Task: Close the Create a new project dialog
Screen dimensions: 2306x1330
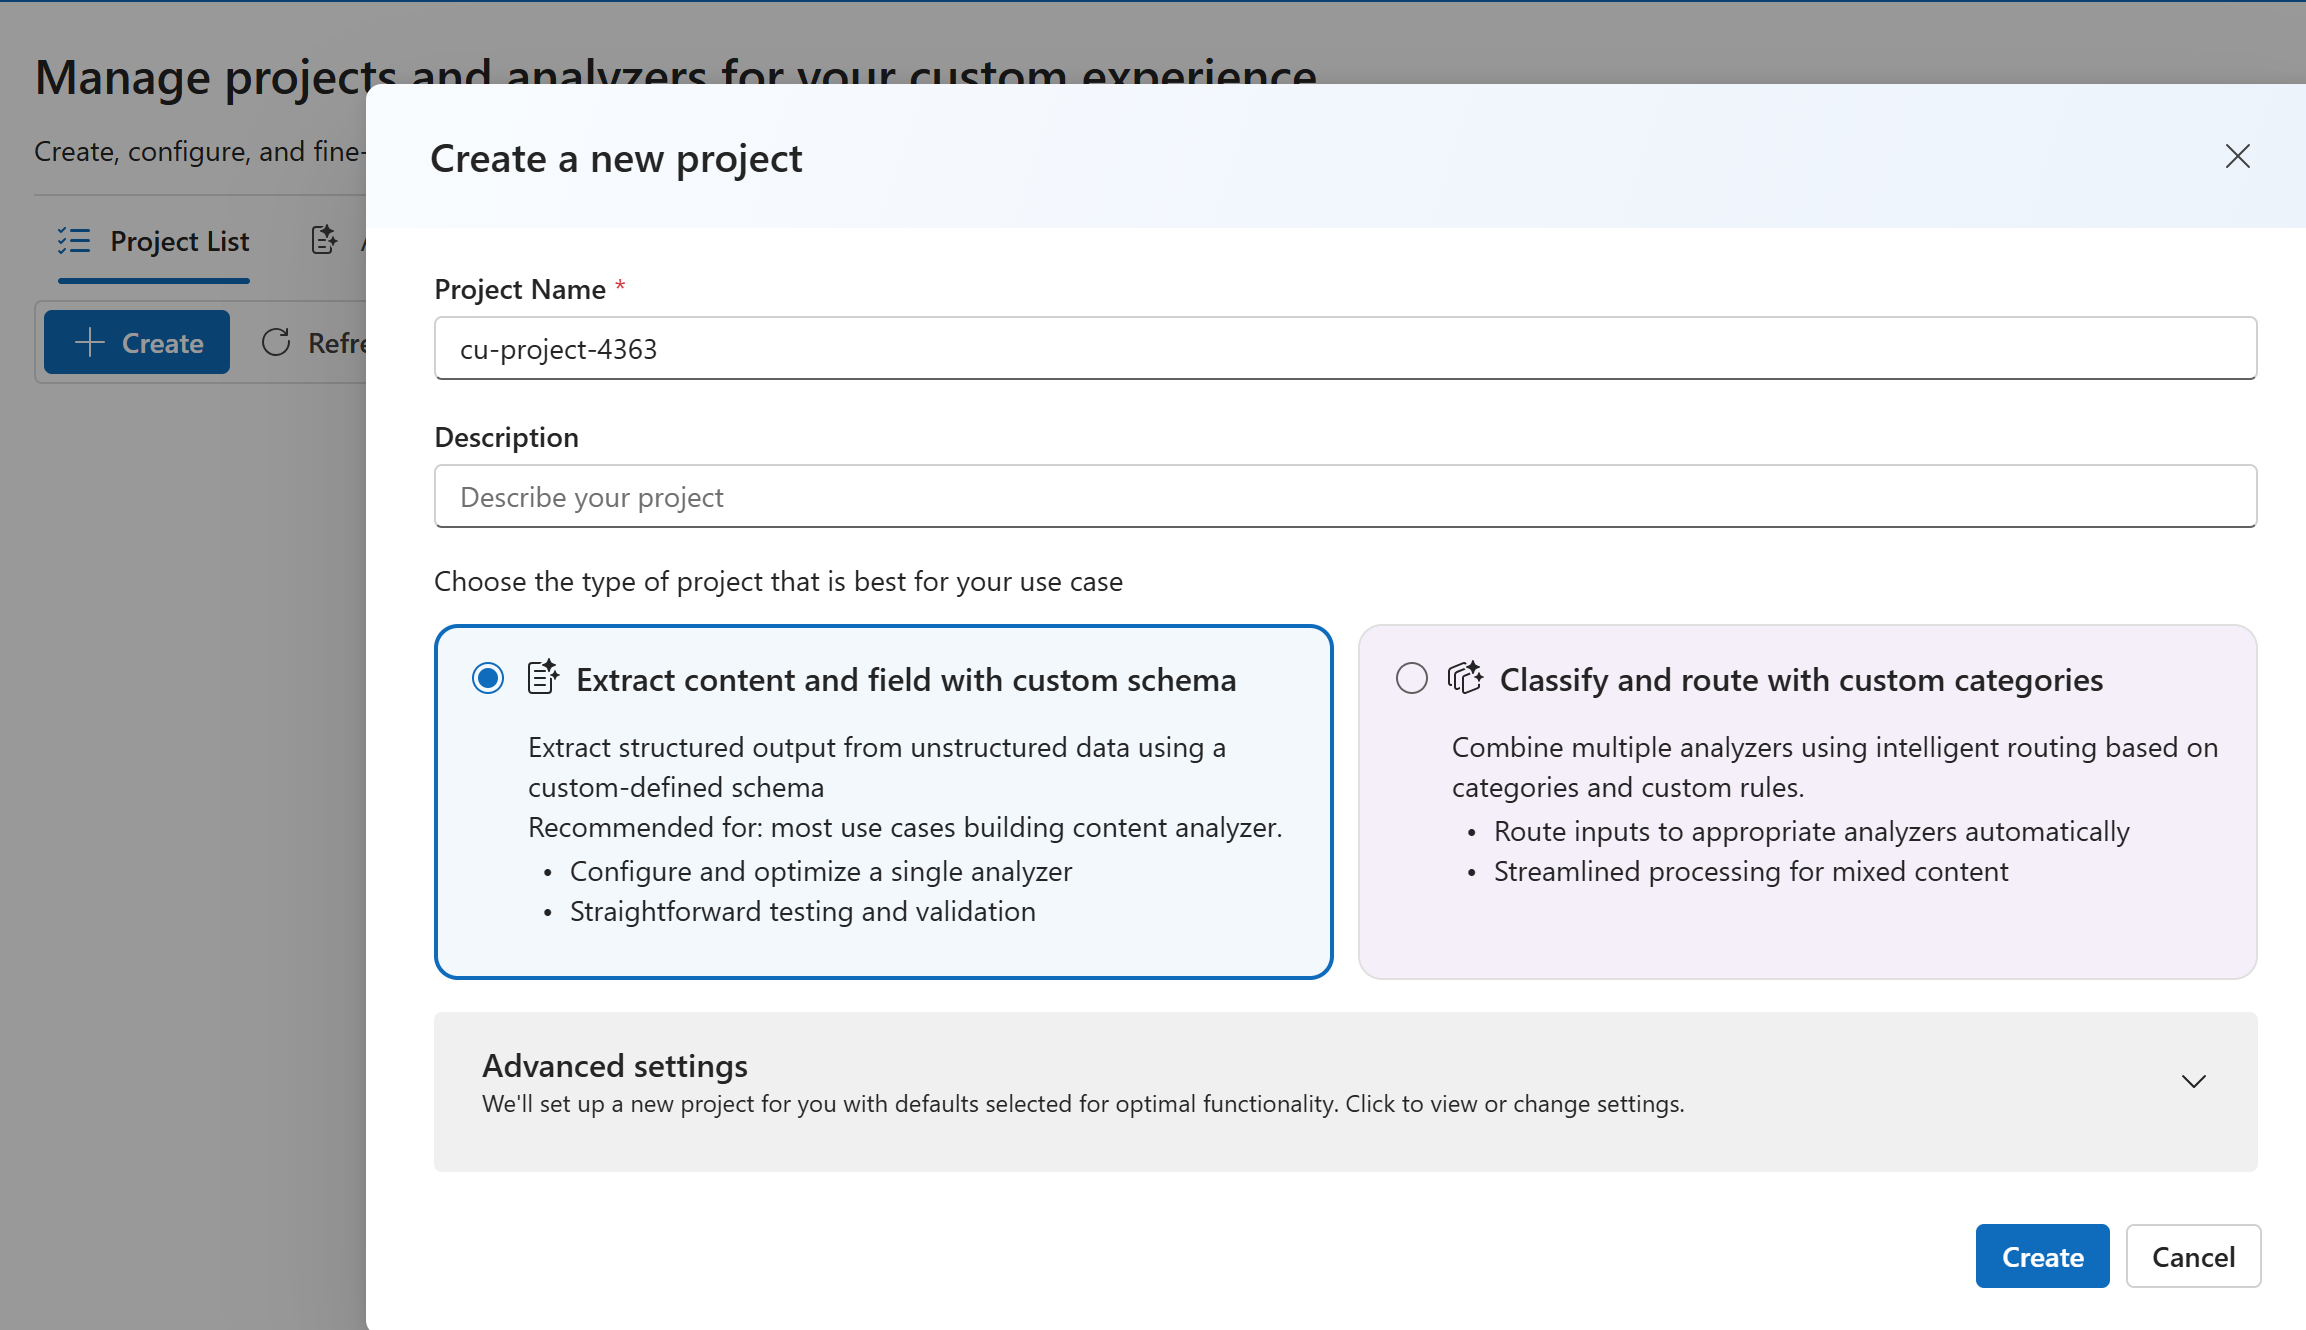Action: coord(2237,156)
